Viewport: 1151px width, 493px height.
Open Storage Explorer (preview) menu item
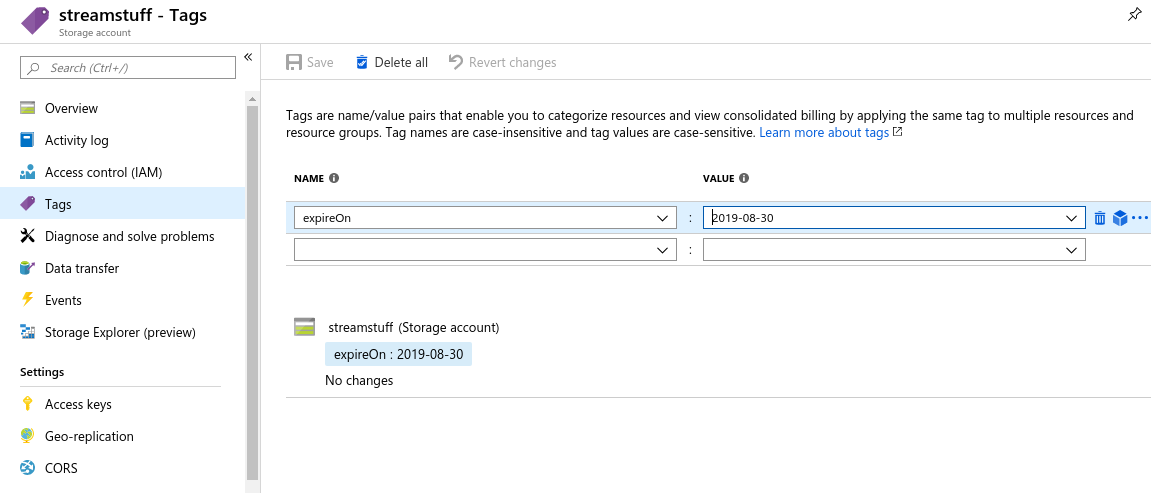pos(123,332)
